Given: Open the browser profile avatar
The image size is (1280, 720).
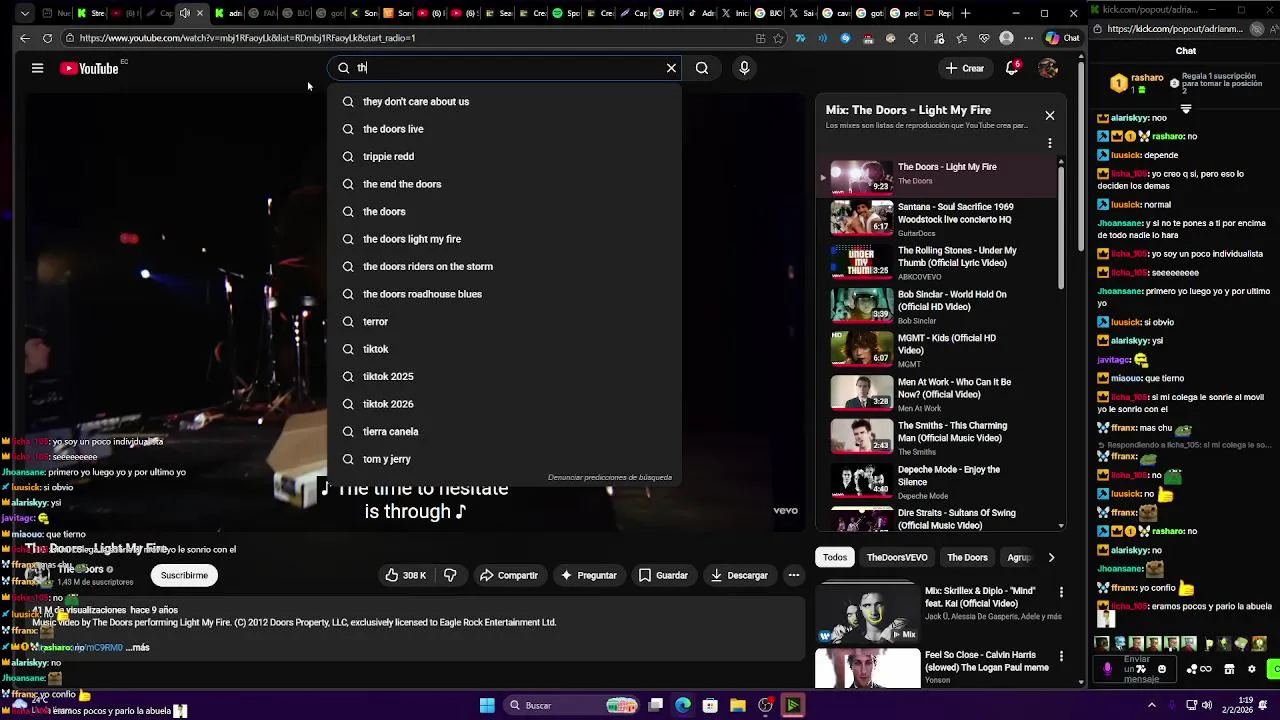Looking at the screenshot, I should tap(1006, 38).
